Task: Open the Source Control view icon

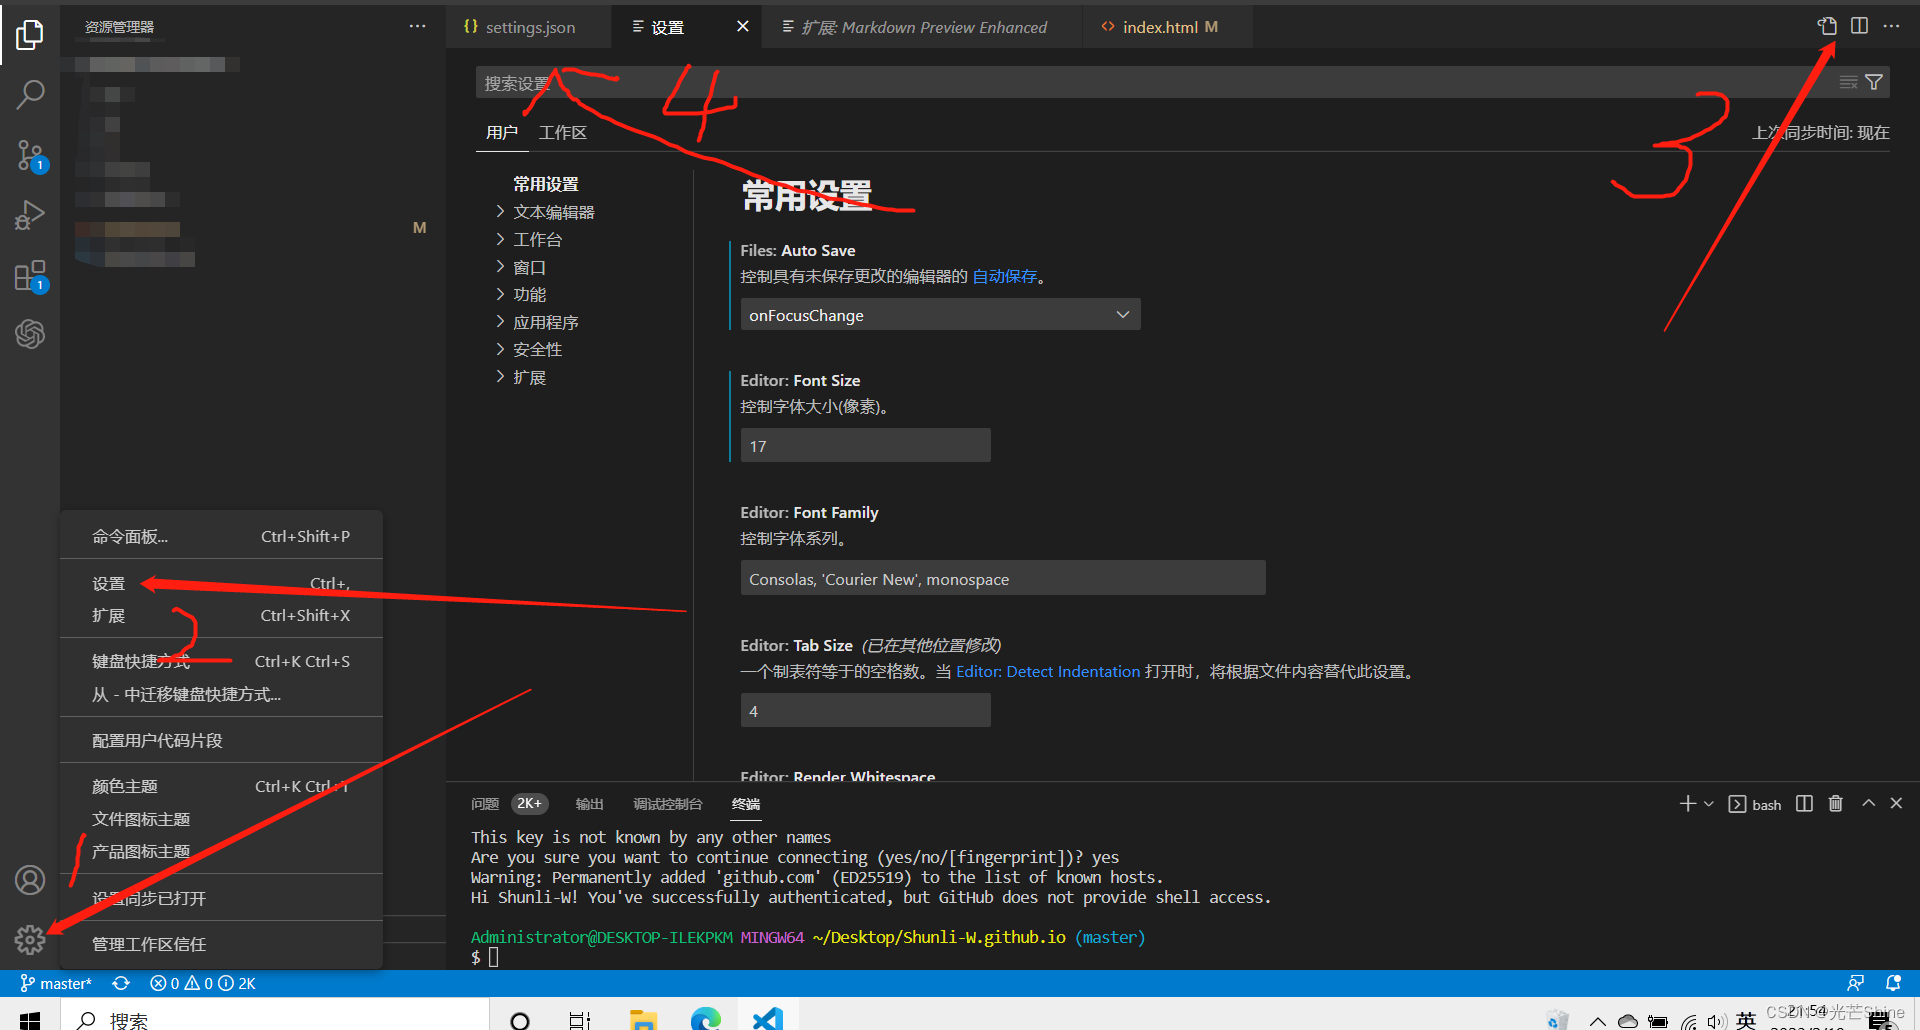Action: 30,155
